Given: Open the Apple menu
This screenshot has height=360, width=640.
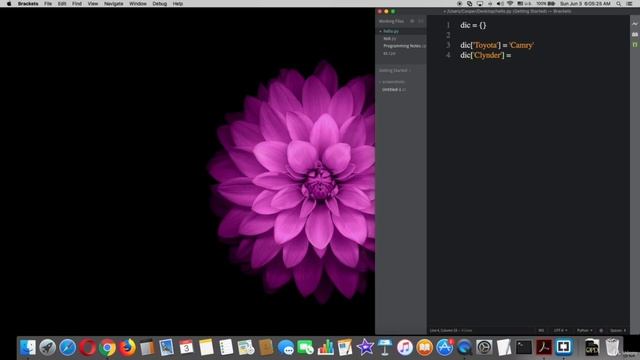Looking at the screenshot, I should point(9,4).
